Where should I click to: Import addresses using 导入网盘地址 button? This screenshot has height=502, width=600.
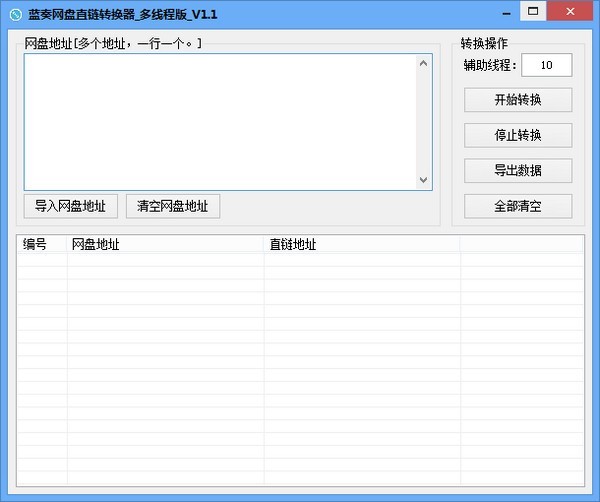point(71,206)
